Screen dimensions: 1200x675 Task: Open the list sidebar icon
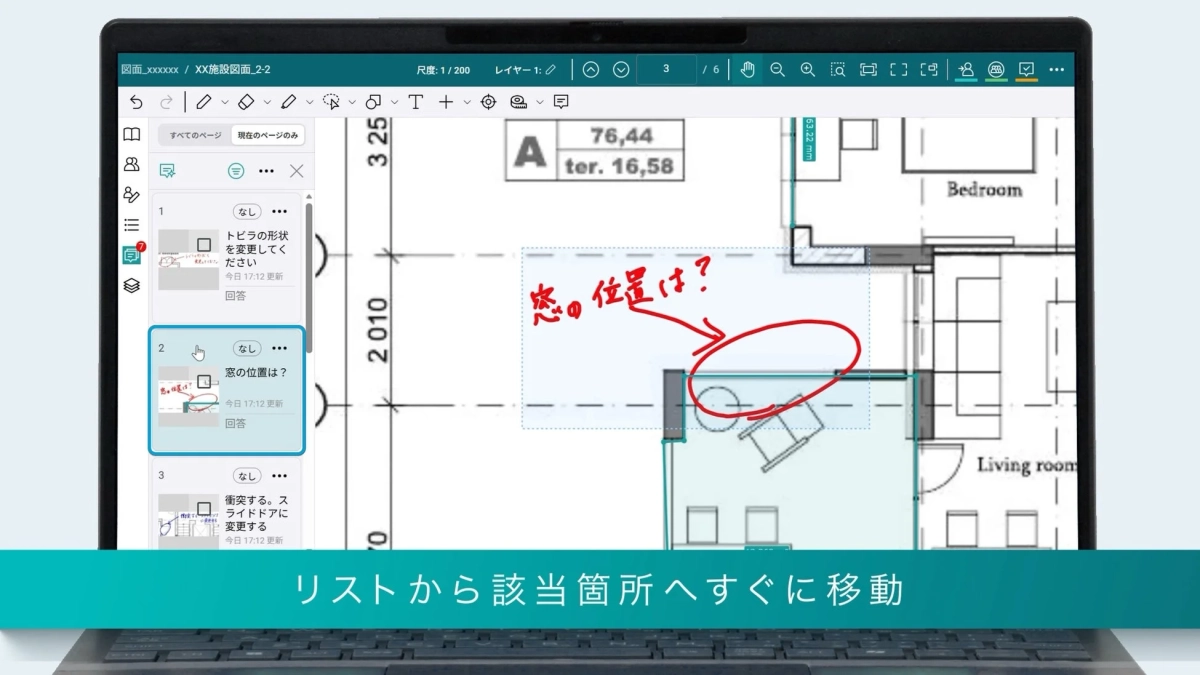click(131, 225)
